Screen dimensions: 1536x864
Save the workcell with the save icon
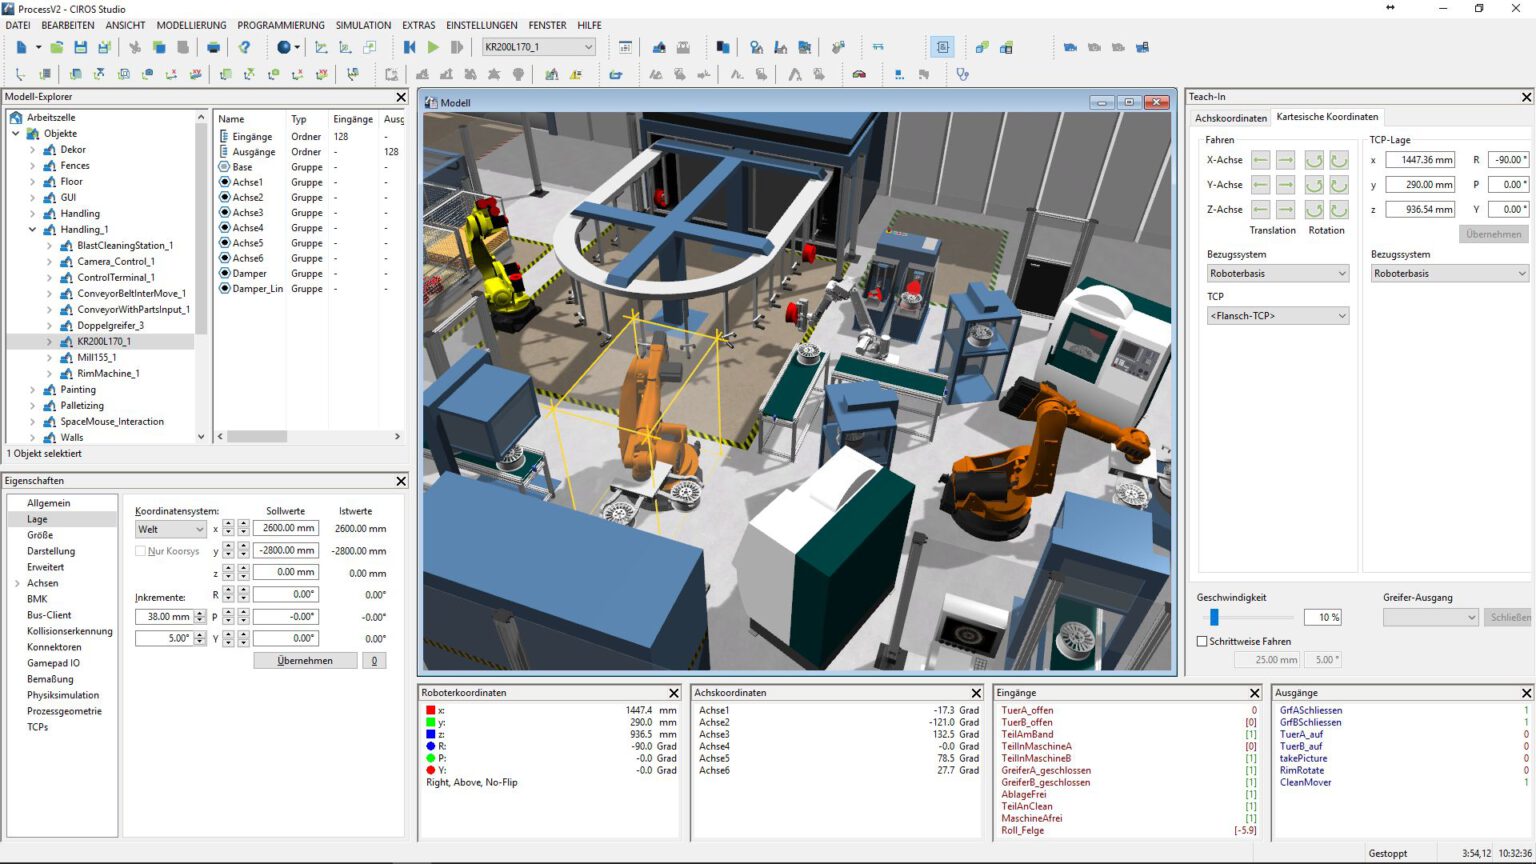[81, 47]
